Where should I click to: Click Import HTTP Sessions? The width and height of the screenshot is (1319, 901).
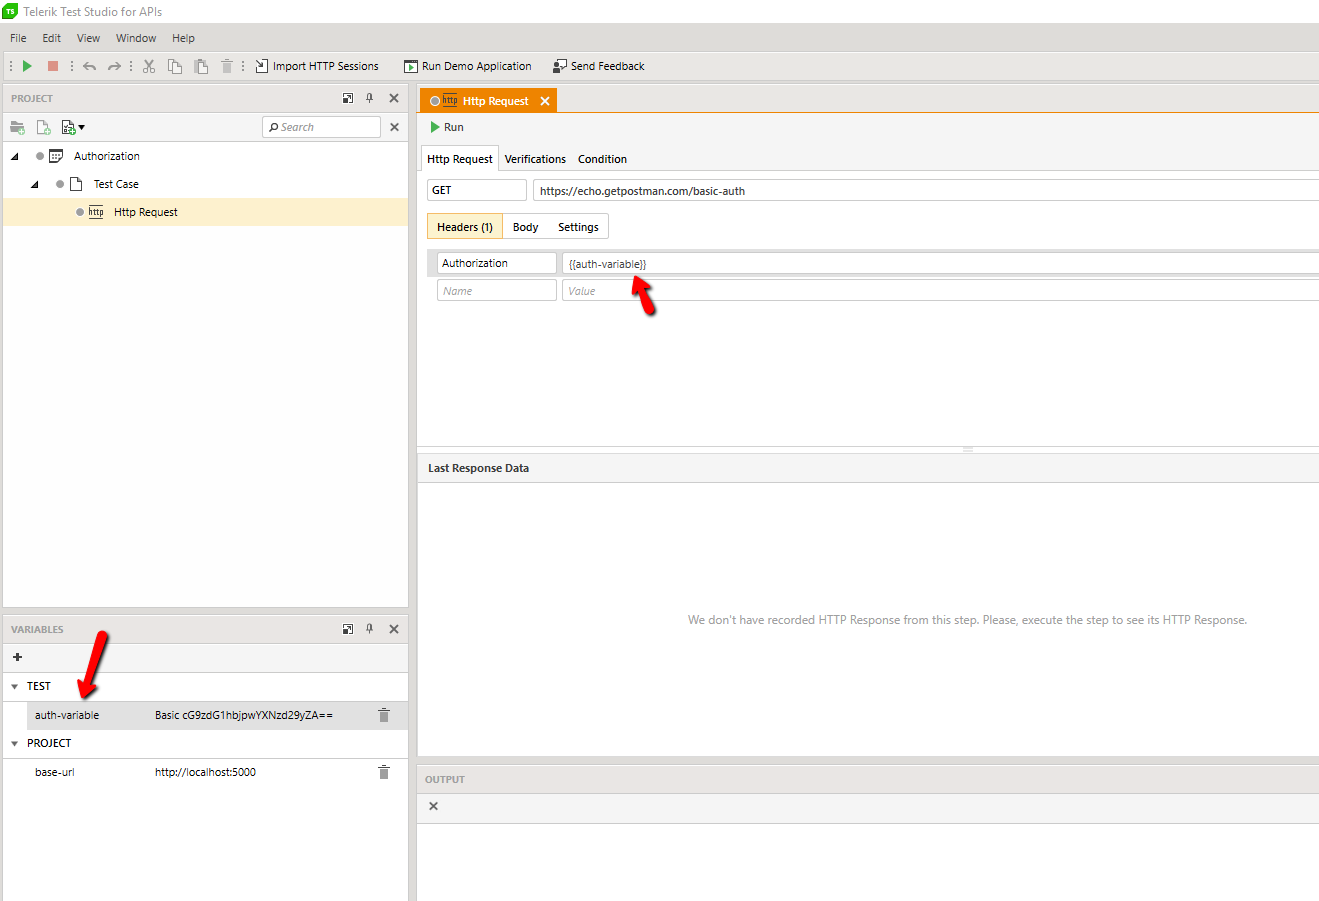pyautogui.click(x=317, y=66)
